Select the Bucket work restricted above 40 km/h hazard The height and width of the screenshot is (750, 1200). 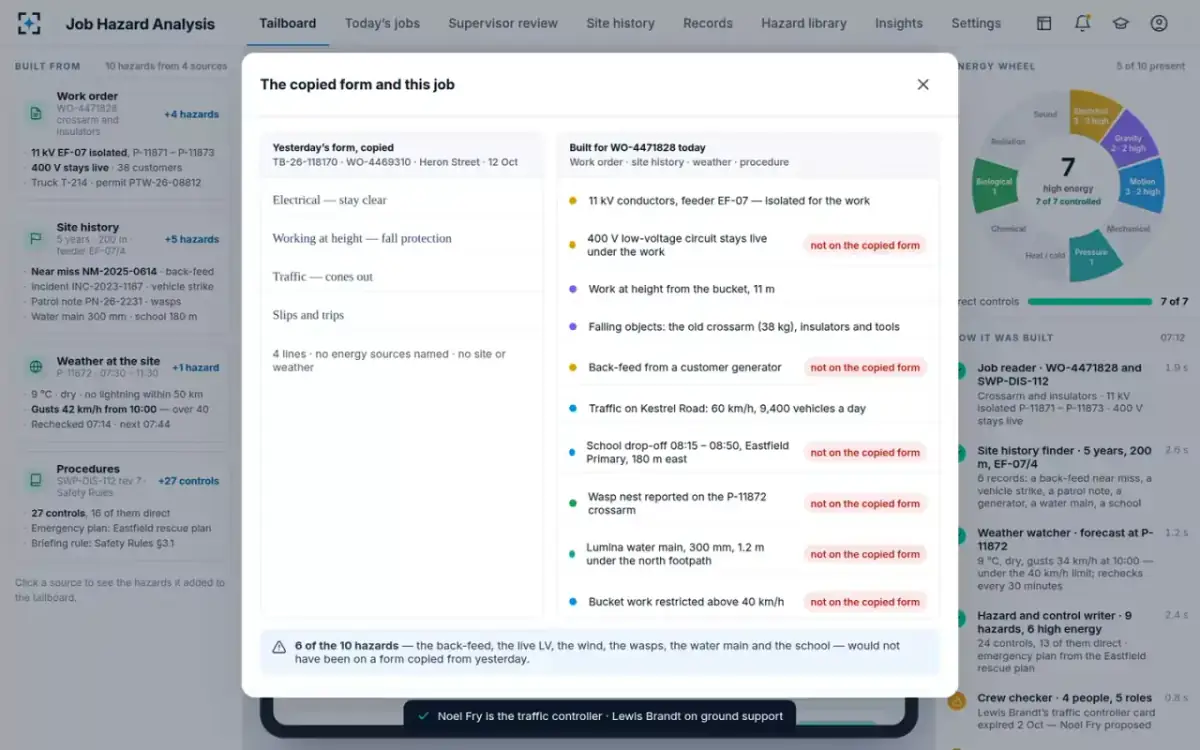click(748, 602)
